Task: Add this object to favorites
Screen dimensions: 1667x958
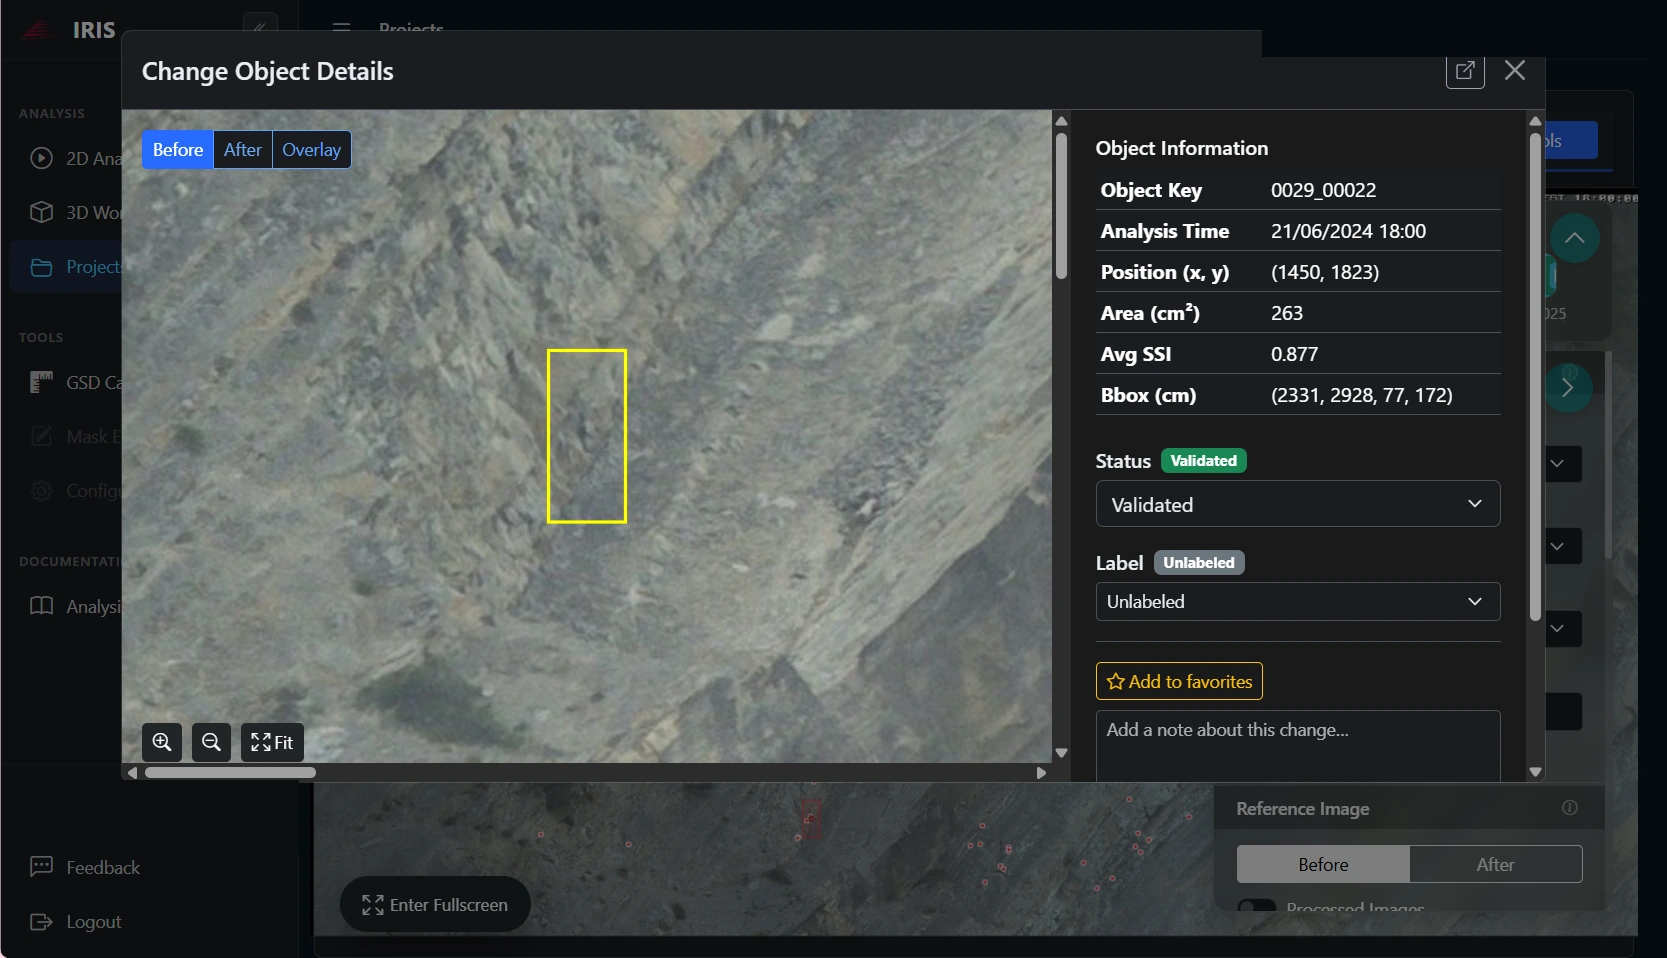Action: [x=1179, y=681]
